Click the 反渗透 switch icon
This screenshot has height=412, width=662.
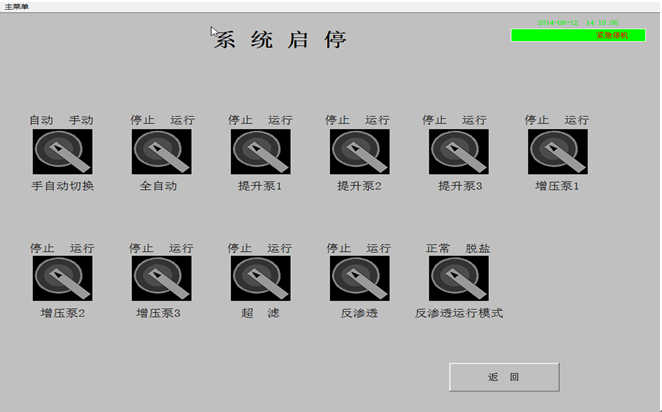[360, 278]
